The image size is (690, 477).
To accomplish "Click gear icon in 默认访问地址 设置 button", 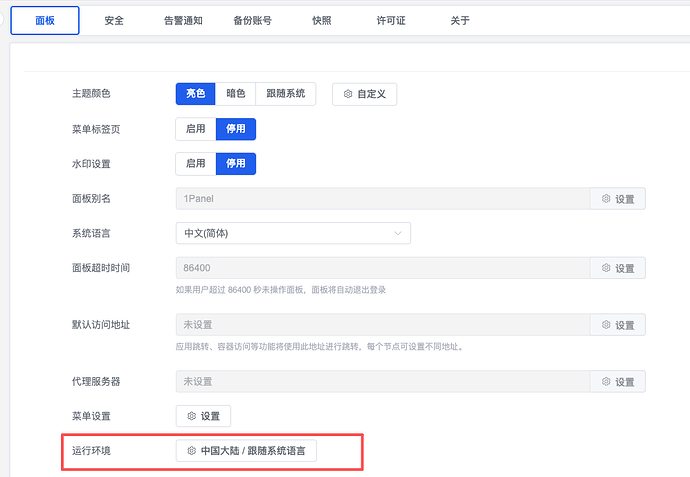I will point(606,325).
